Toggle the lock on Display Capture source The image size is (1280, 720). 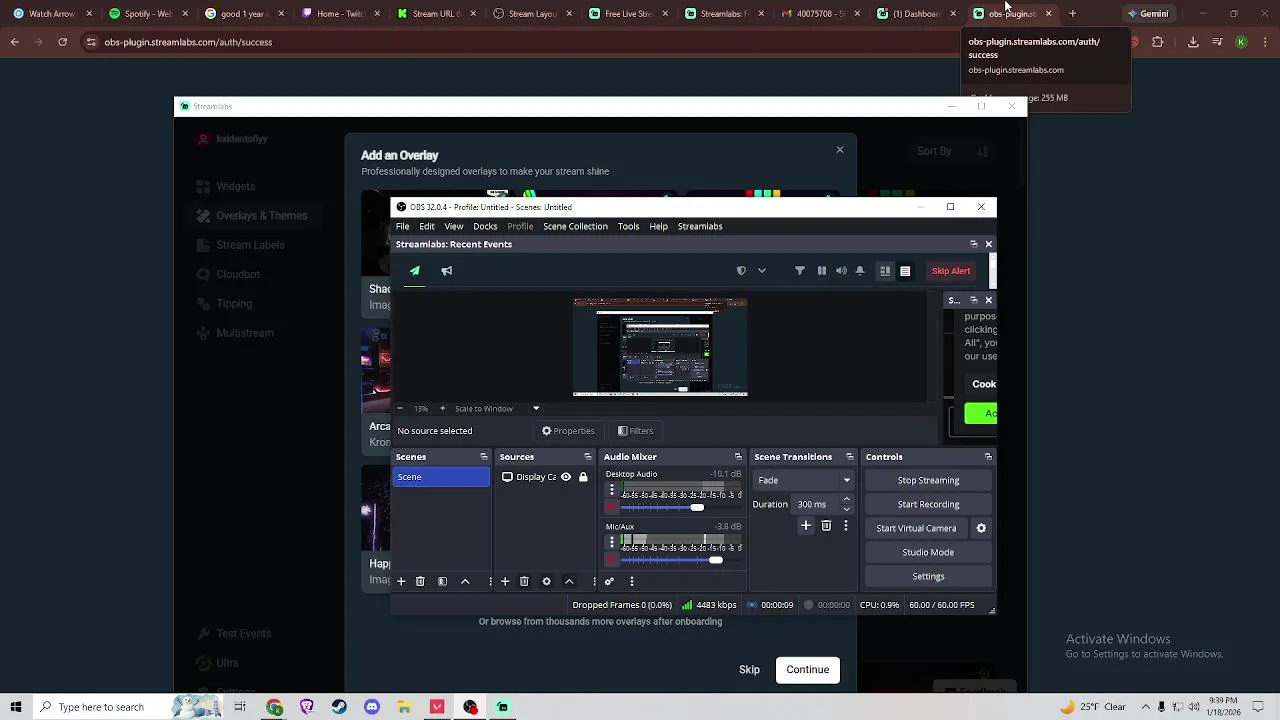[583, 477]
